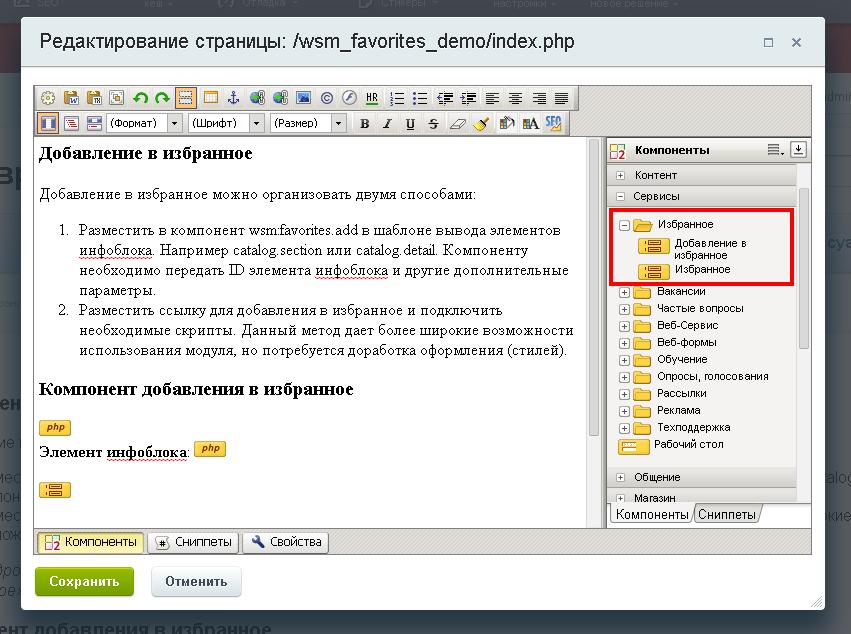Open the SEO tool icon

(553, 123)
